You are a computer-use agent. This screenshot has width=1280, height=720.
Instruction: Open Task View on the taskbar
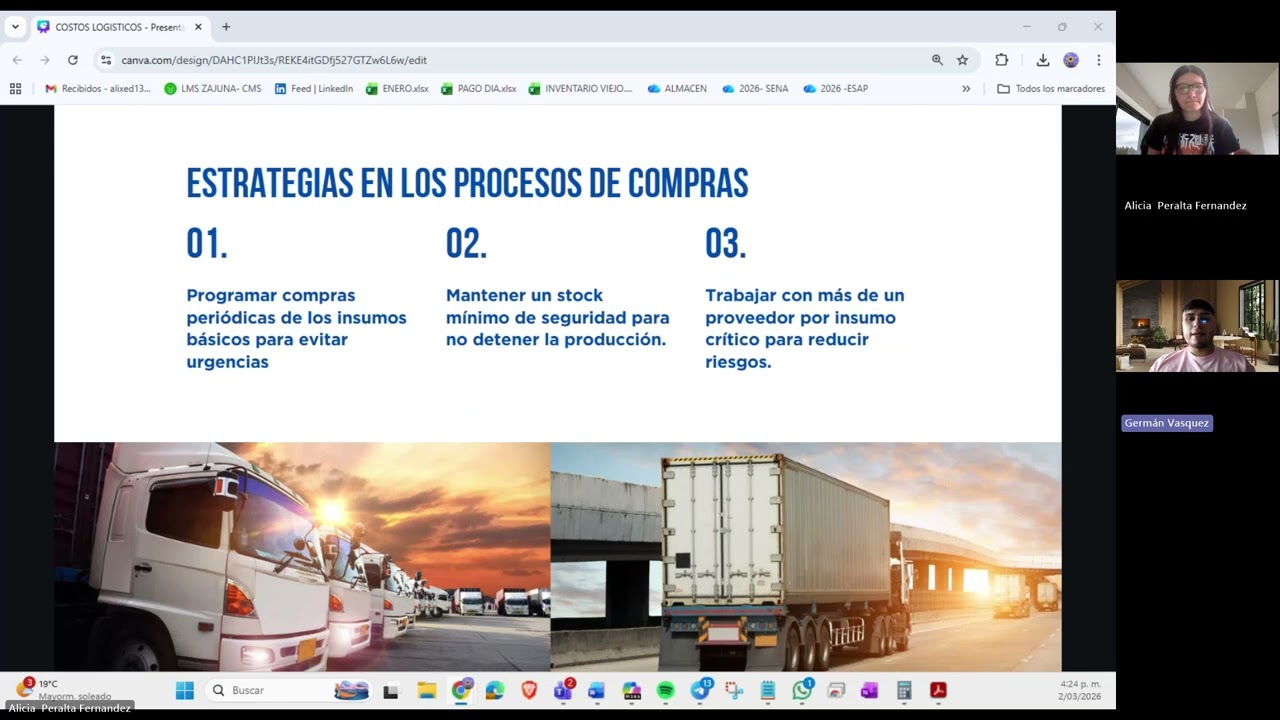click(391, 690)
